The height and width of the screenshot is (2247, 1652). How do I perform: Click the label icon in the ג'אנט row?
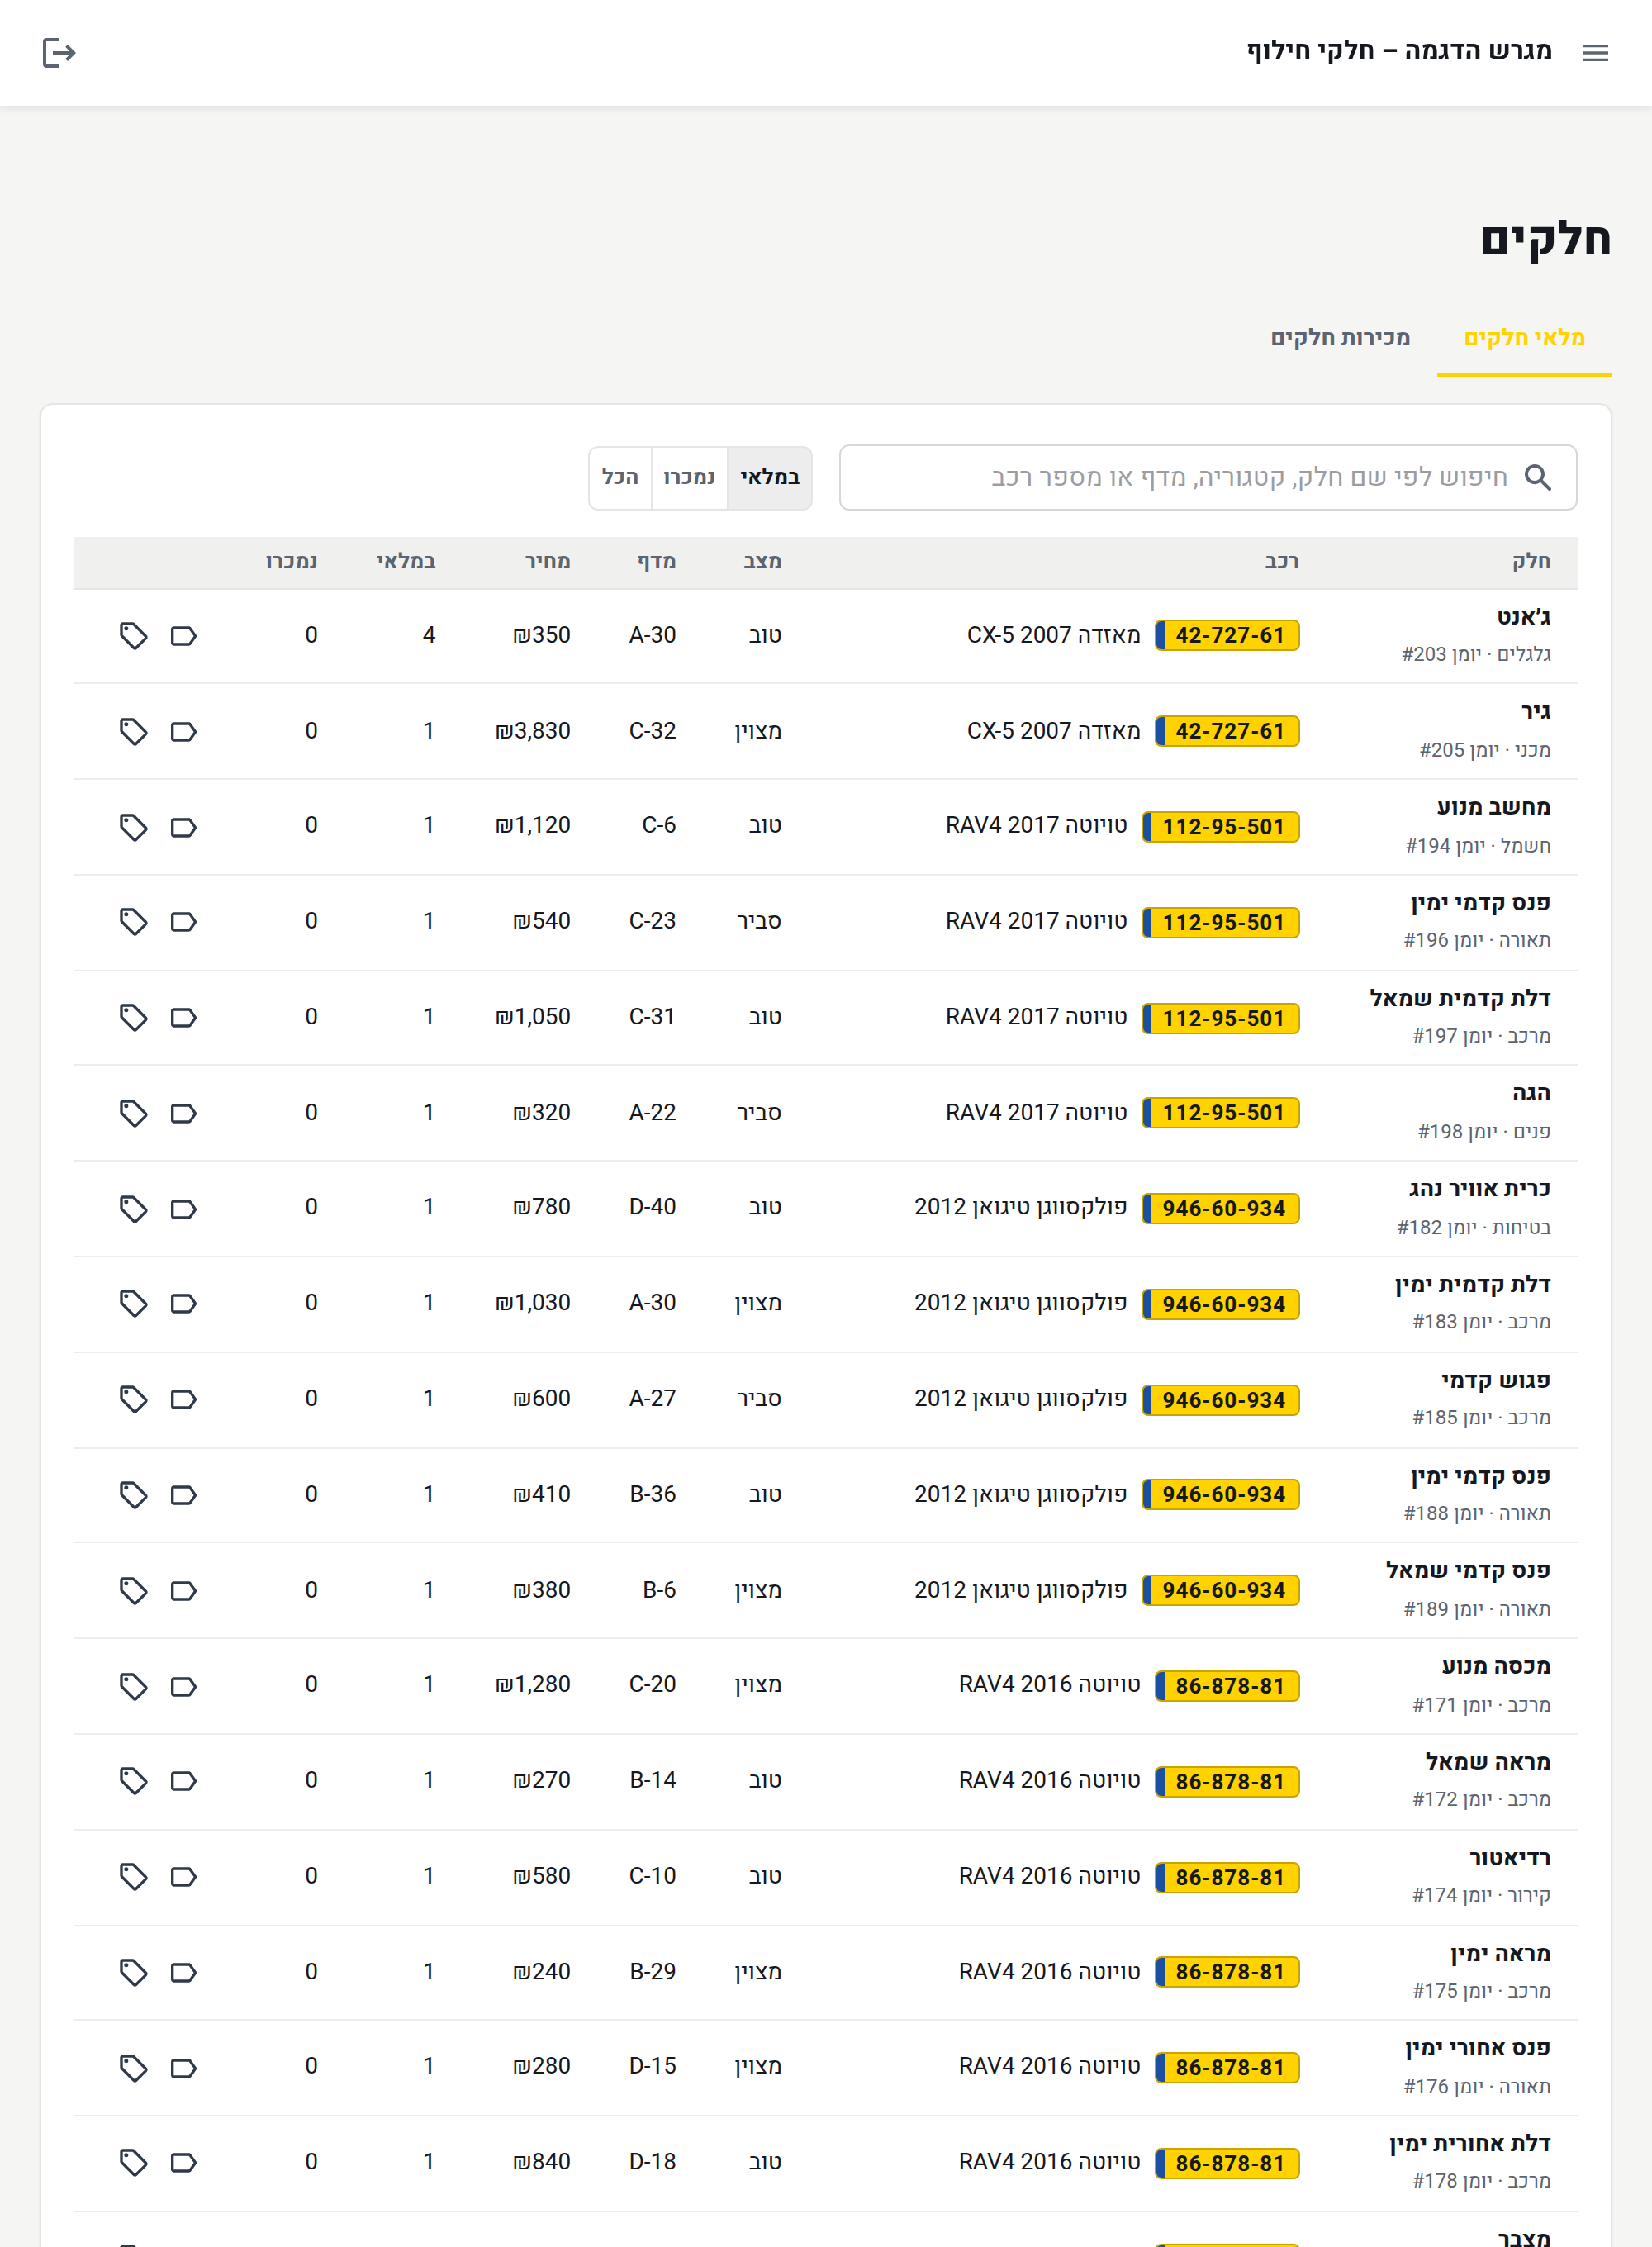point(183,636)
